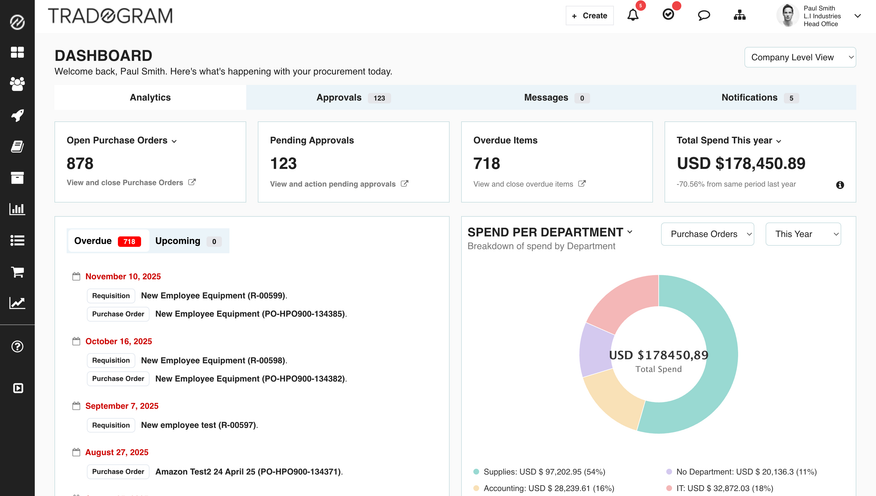This screenshot has width=876, height=496.
Task: Click the bar chart reports sidebar icon
Action: point(17,209)
